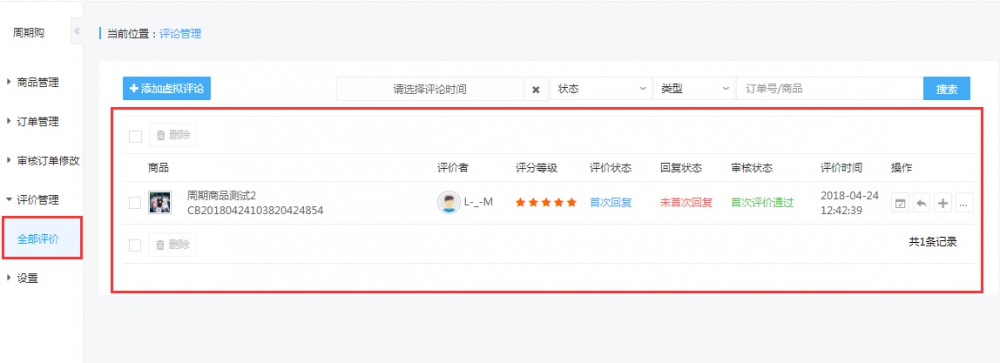Tick the top select-all checkbox

click(x=135, y=136)
